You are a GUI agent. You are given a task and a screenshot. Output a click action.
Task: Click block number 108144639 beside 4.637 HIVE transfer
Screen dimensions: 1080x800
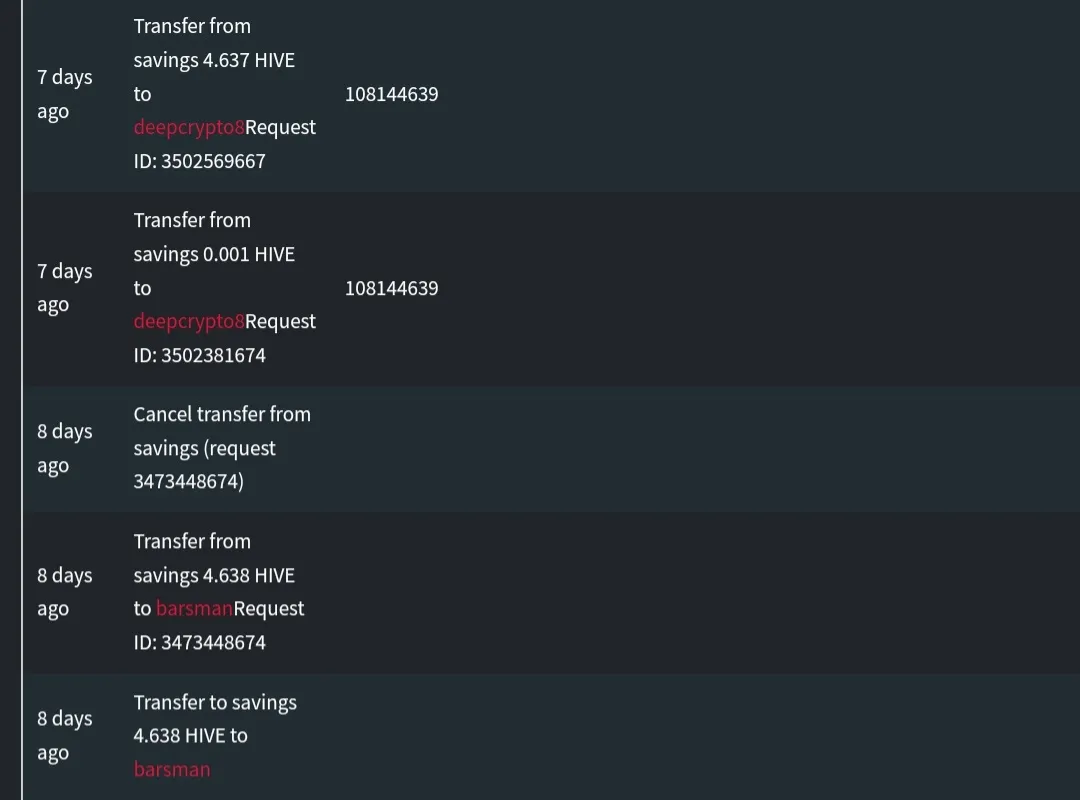pos(391,94)
